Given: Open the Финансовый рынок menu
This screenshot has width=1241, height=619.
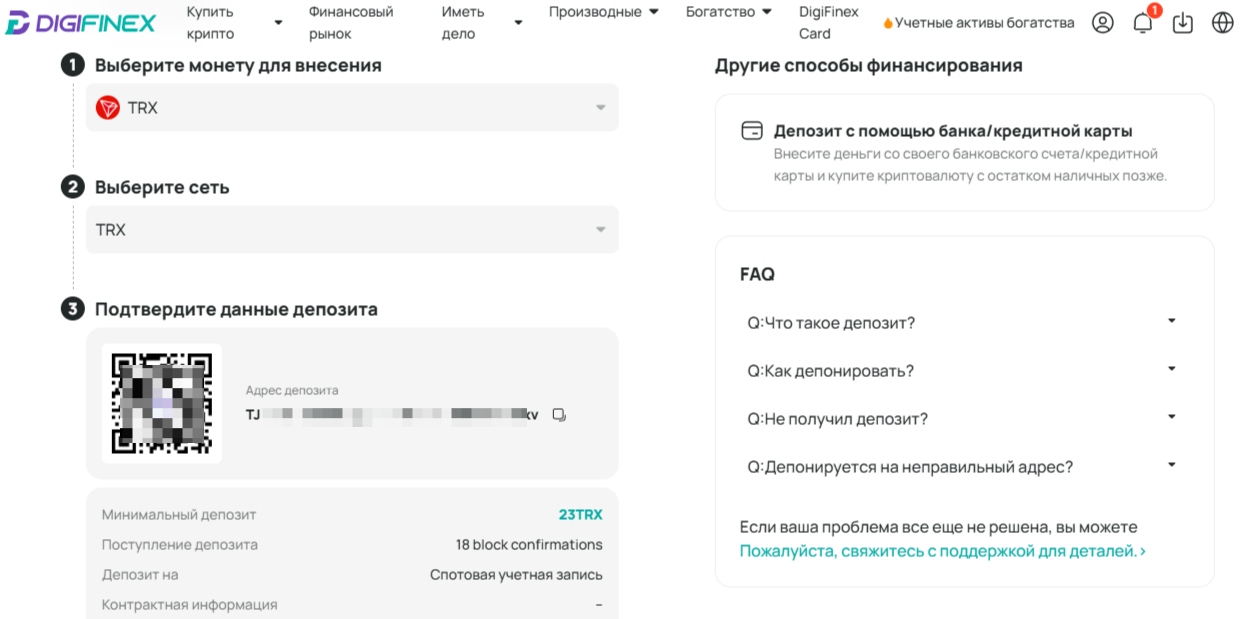Looking at the screenshot, I should (351, 23).
